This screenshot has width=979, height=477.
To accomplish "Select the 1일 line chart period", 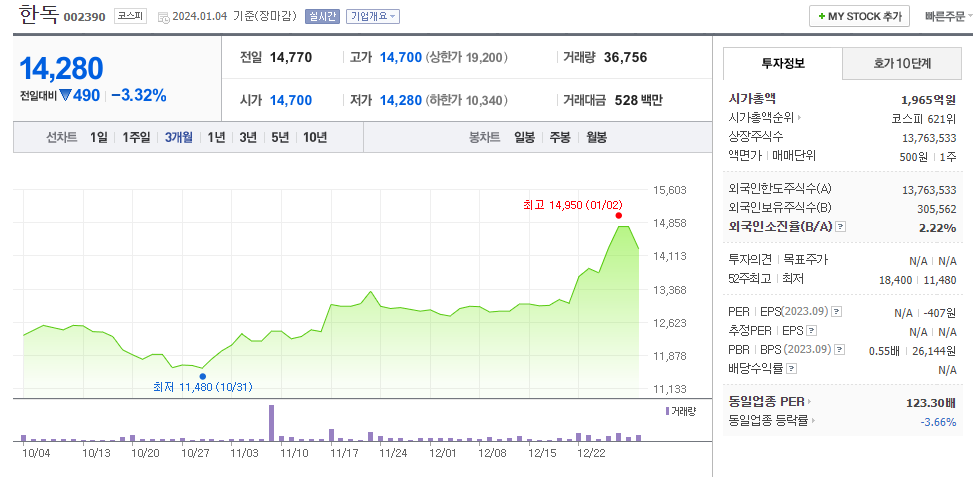I will pyautogui.click(x=99, y=137).
